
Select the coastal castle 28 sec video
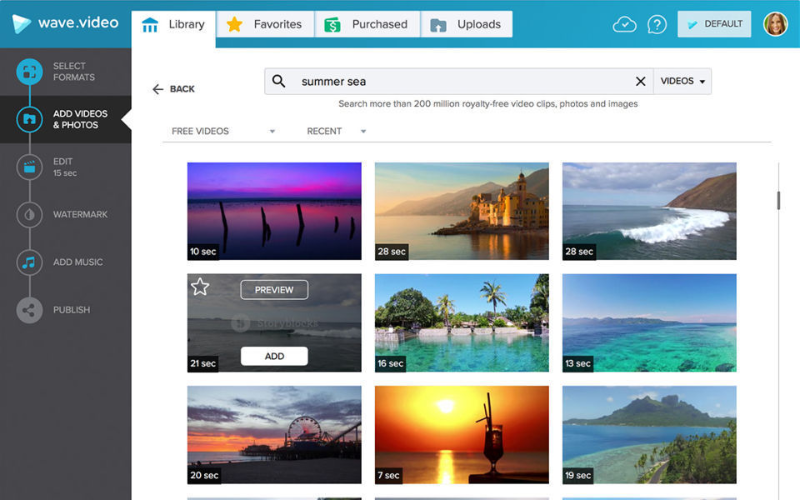coord(462,211)
